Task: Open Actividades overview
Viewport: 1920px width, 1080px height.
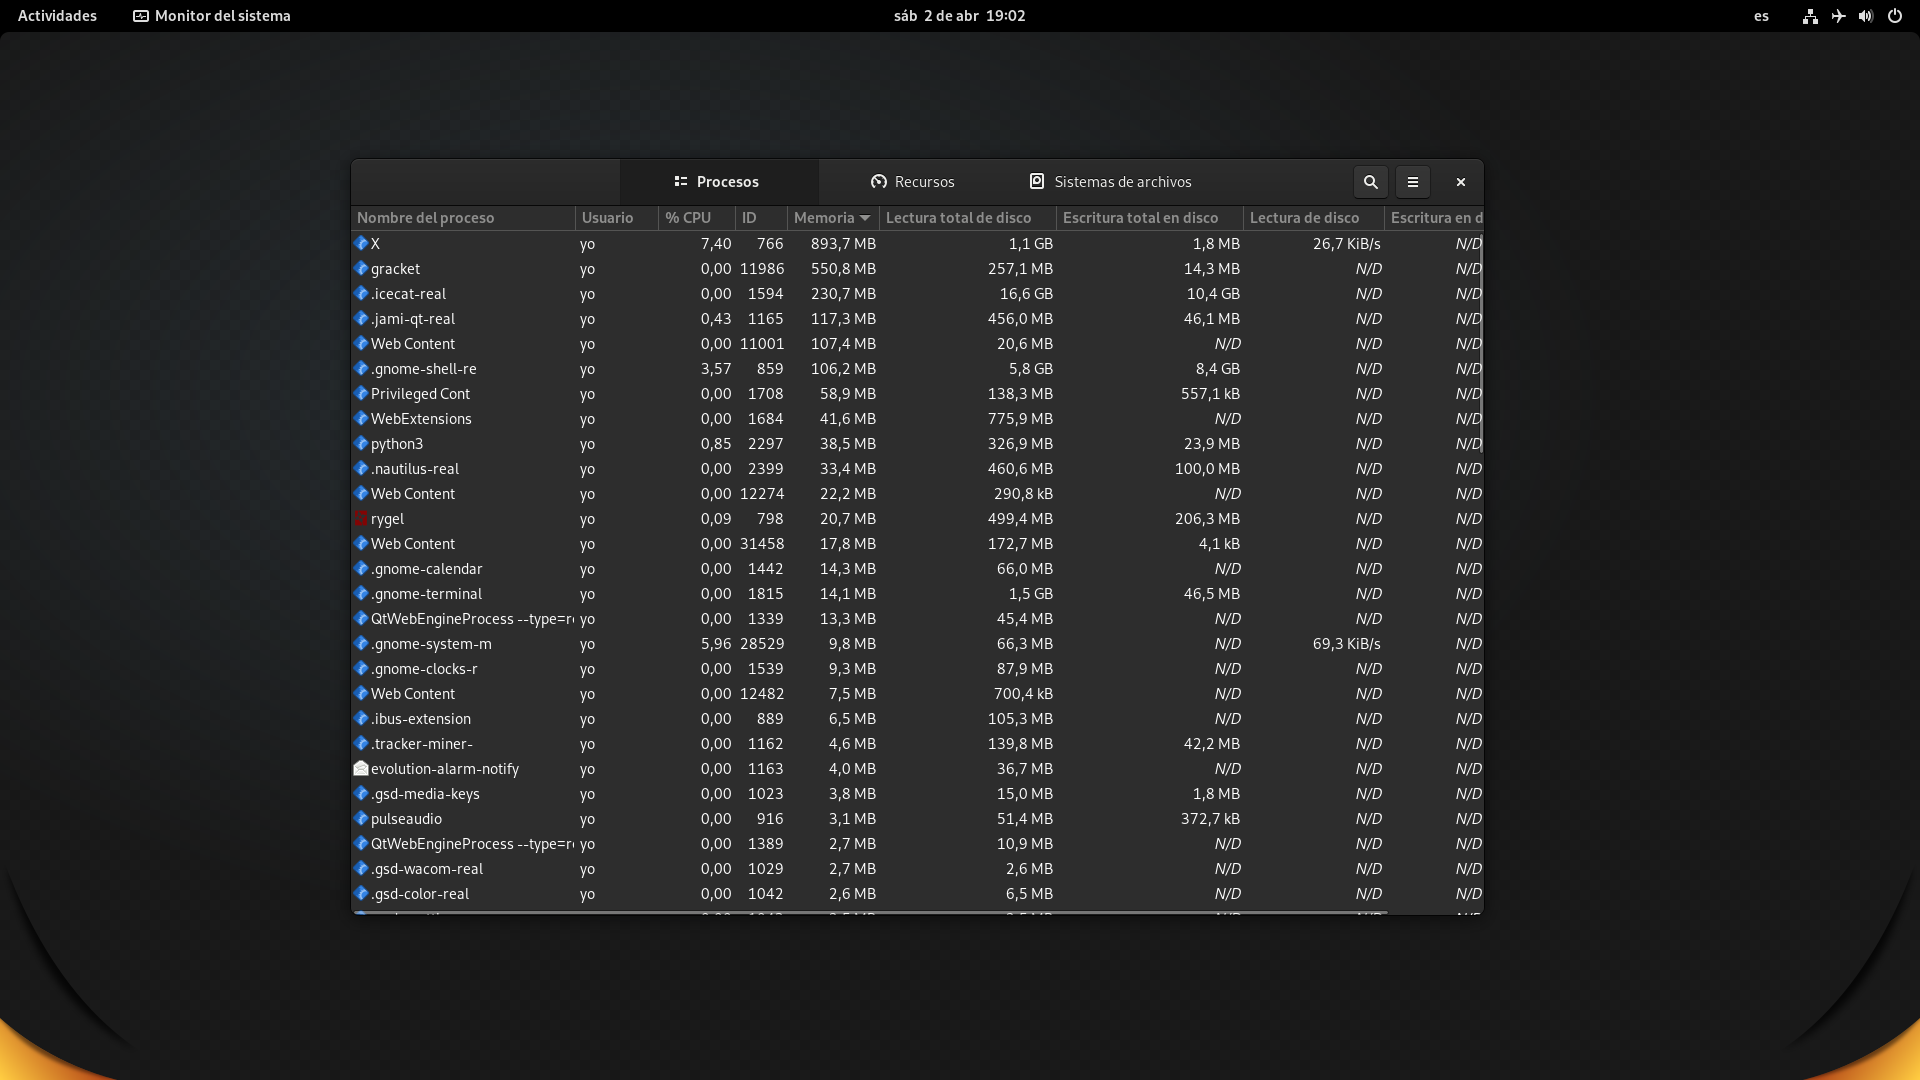Action: coord(57,16)
